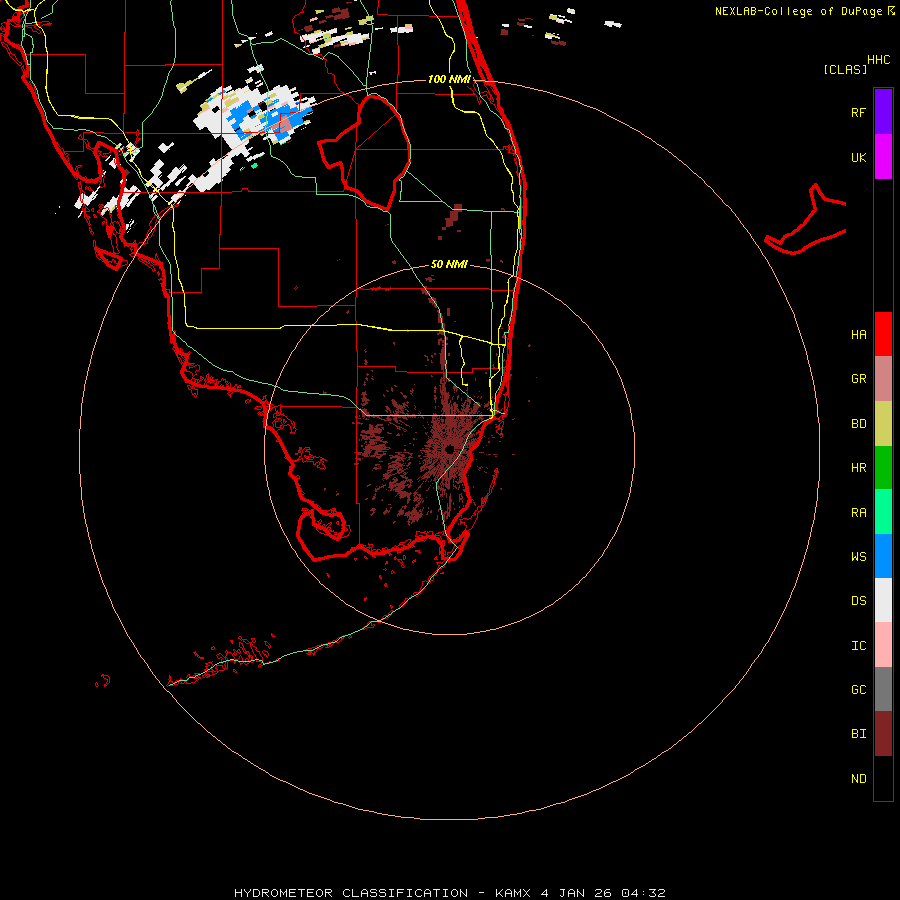Click the [CLAS] units label
The height and width of the screenshot is (900, 900).
[x=845, y=69]
